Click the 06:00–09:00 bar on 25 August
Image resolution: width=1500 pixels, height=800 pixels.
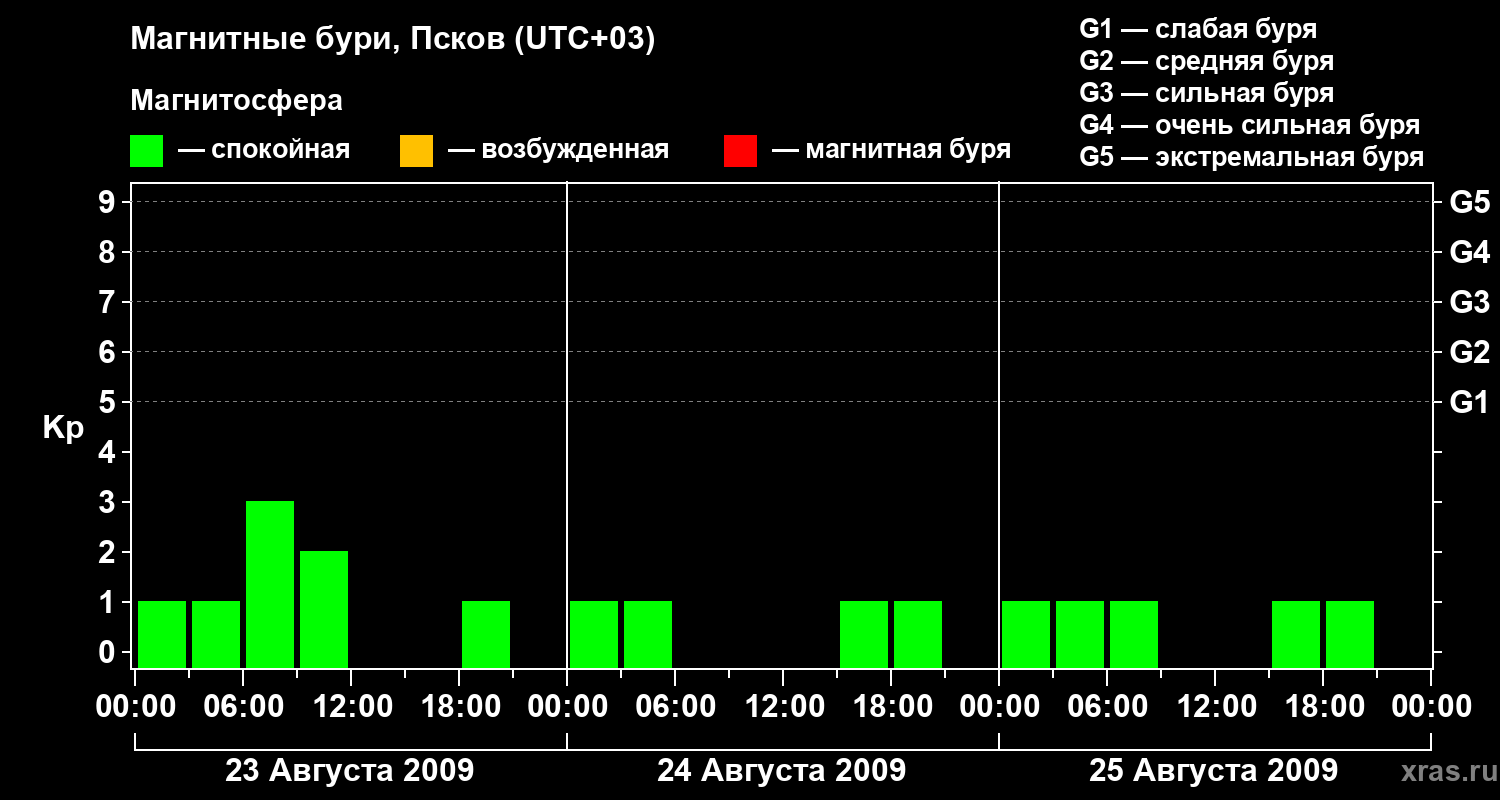pos(1134,634)
